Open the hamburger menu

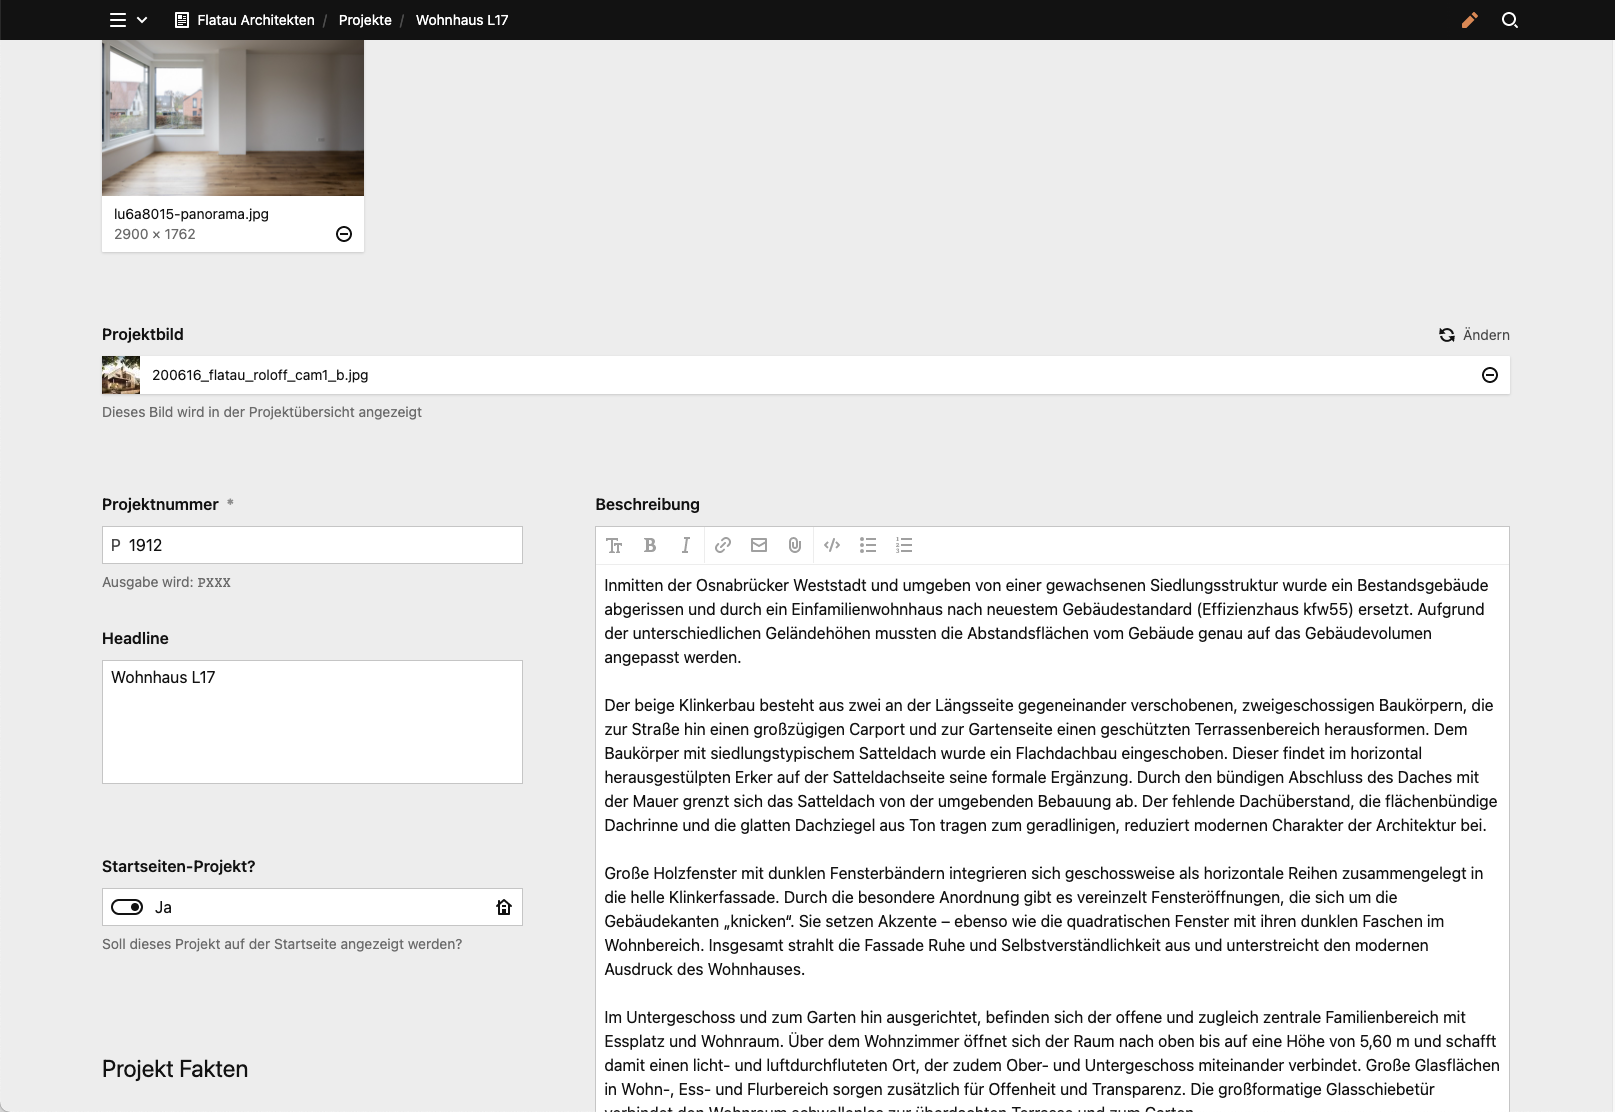coord(117,20)
